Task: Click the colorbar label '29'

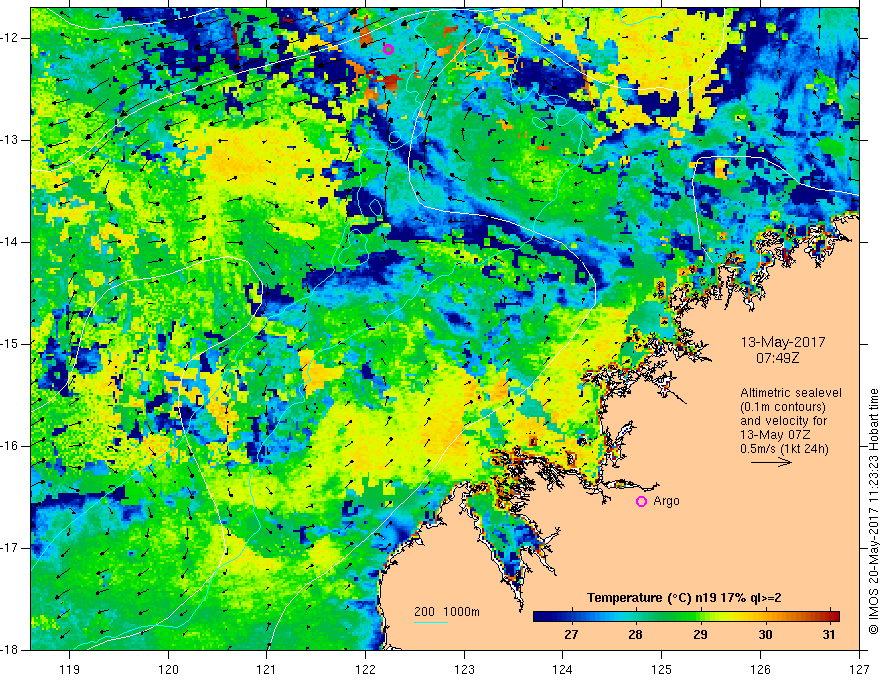Action: pyautogui.click(x=700, y=635)
